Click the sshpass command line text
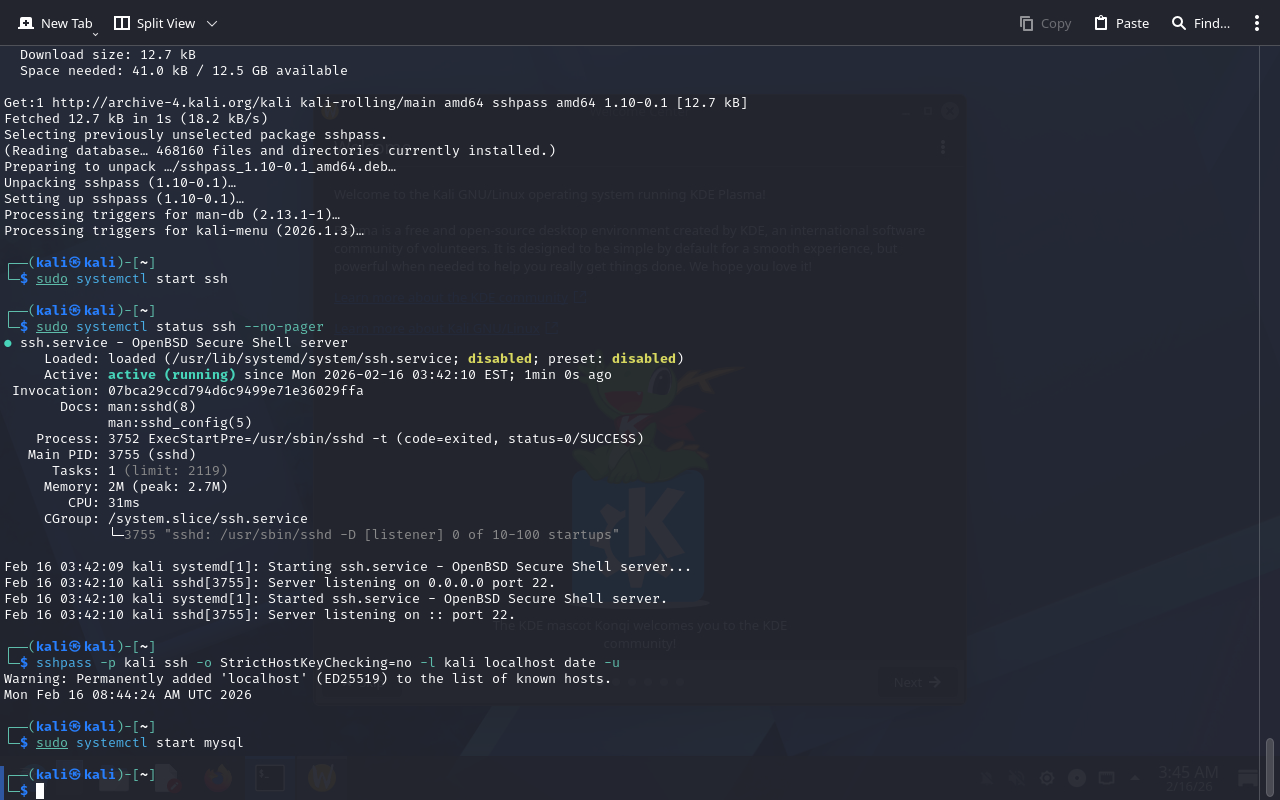 pyautogui.click(x=328, y=663)
